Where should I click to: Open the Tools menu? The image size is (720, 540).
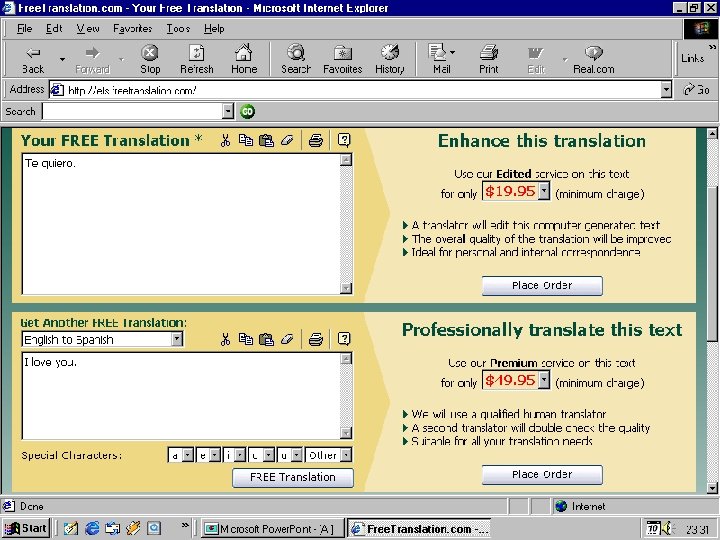click(x=178, y=28)
